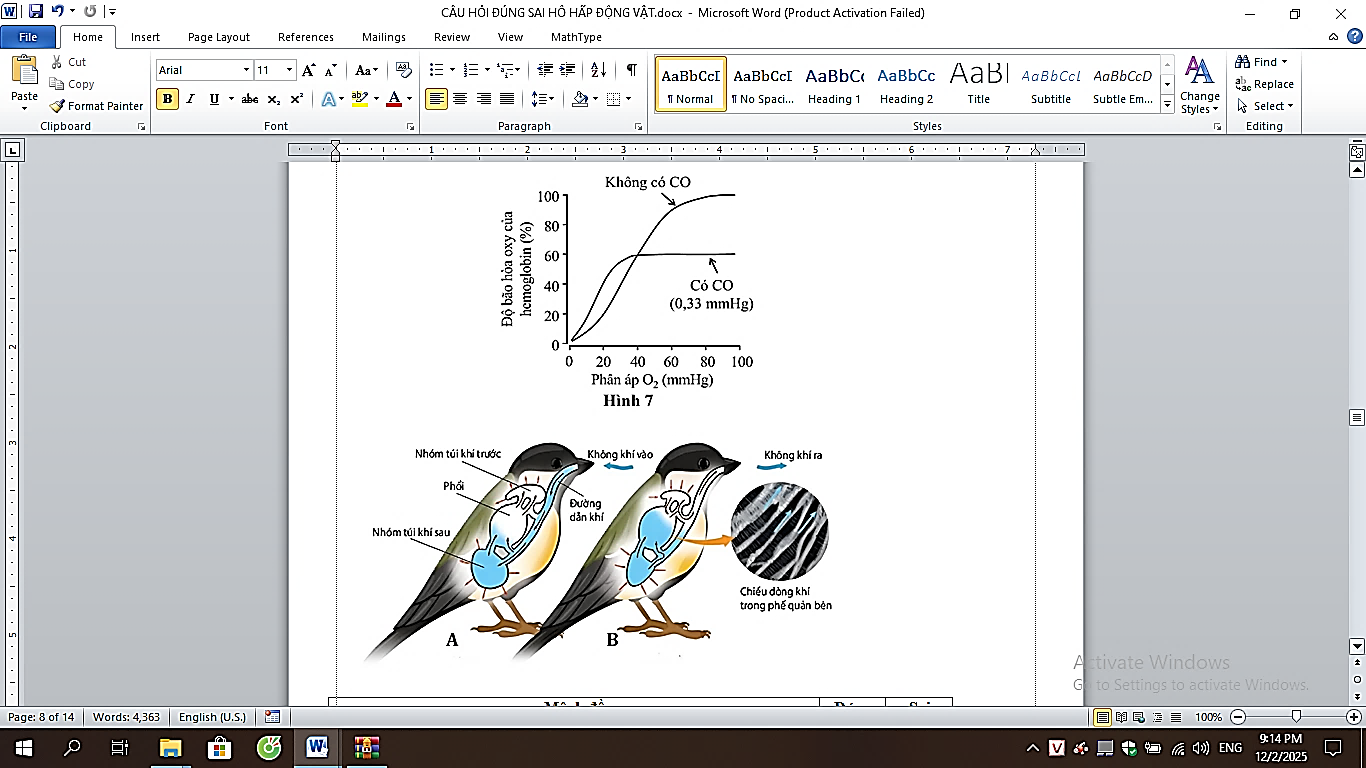Show paragraph marks with pilcrow icon

click(x=631, y=70)
